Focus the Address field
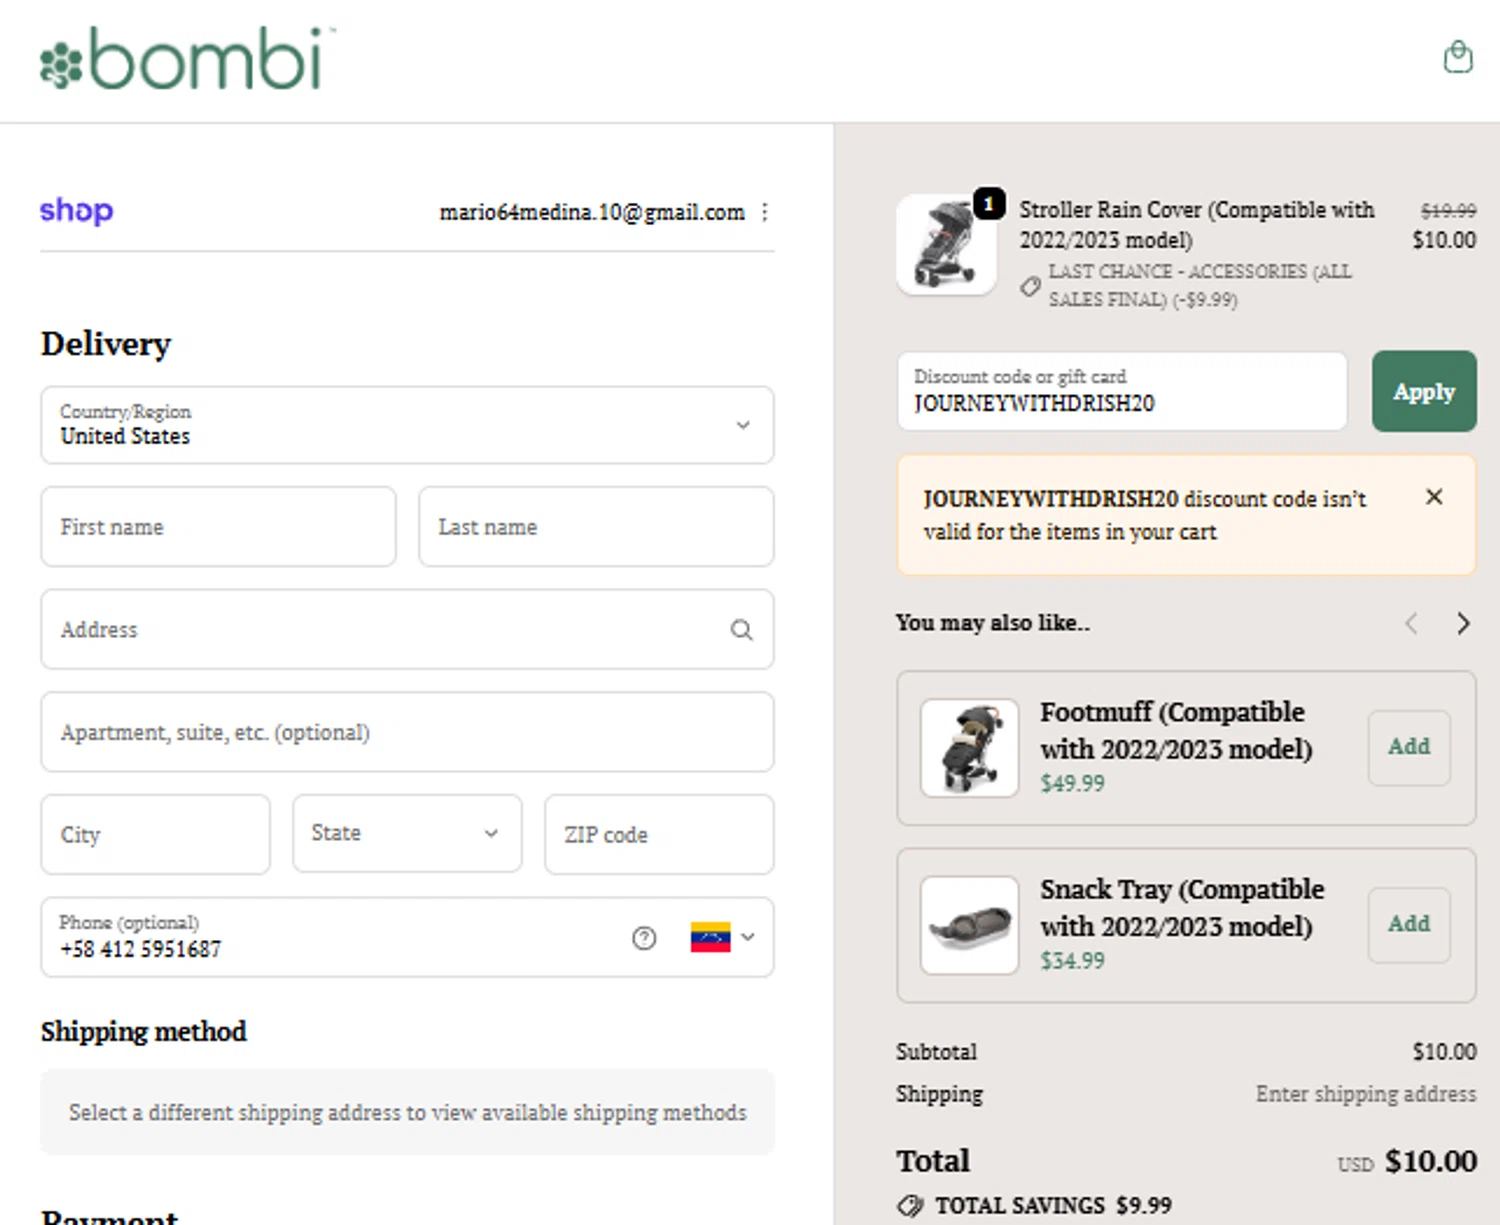This screenshot has height=1225, width=1500. (x=407, y=630)
